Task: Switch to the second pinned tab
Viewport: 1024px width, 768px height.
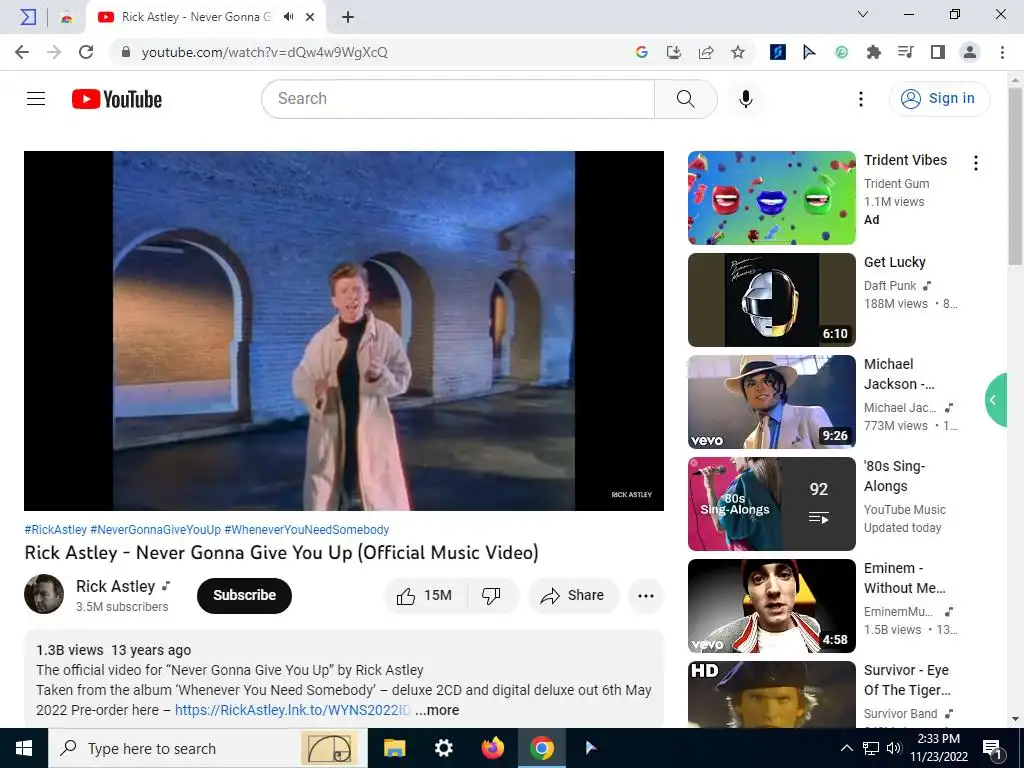Action: pos(67,17)
